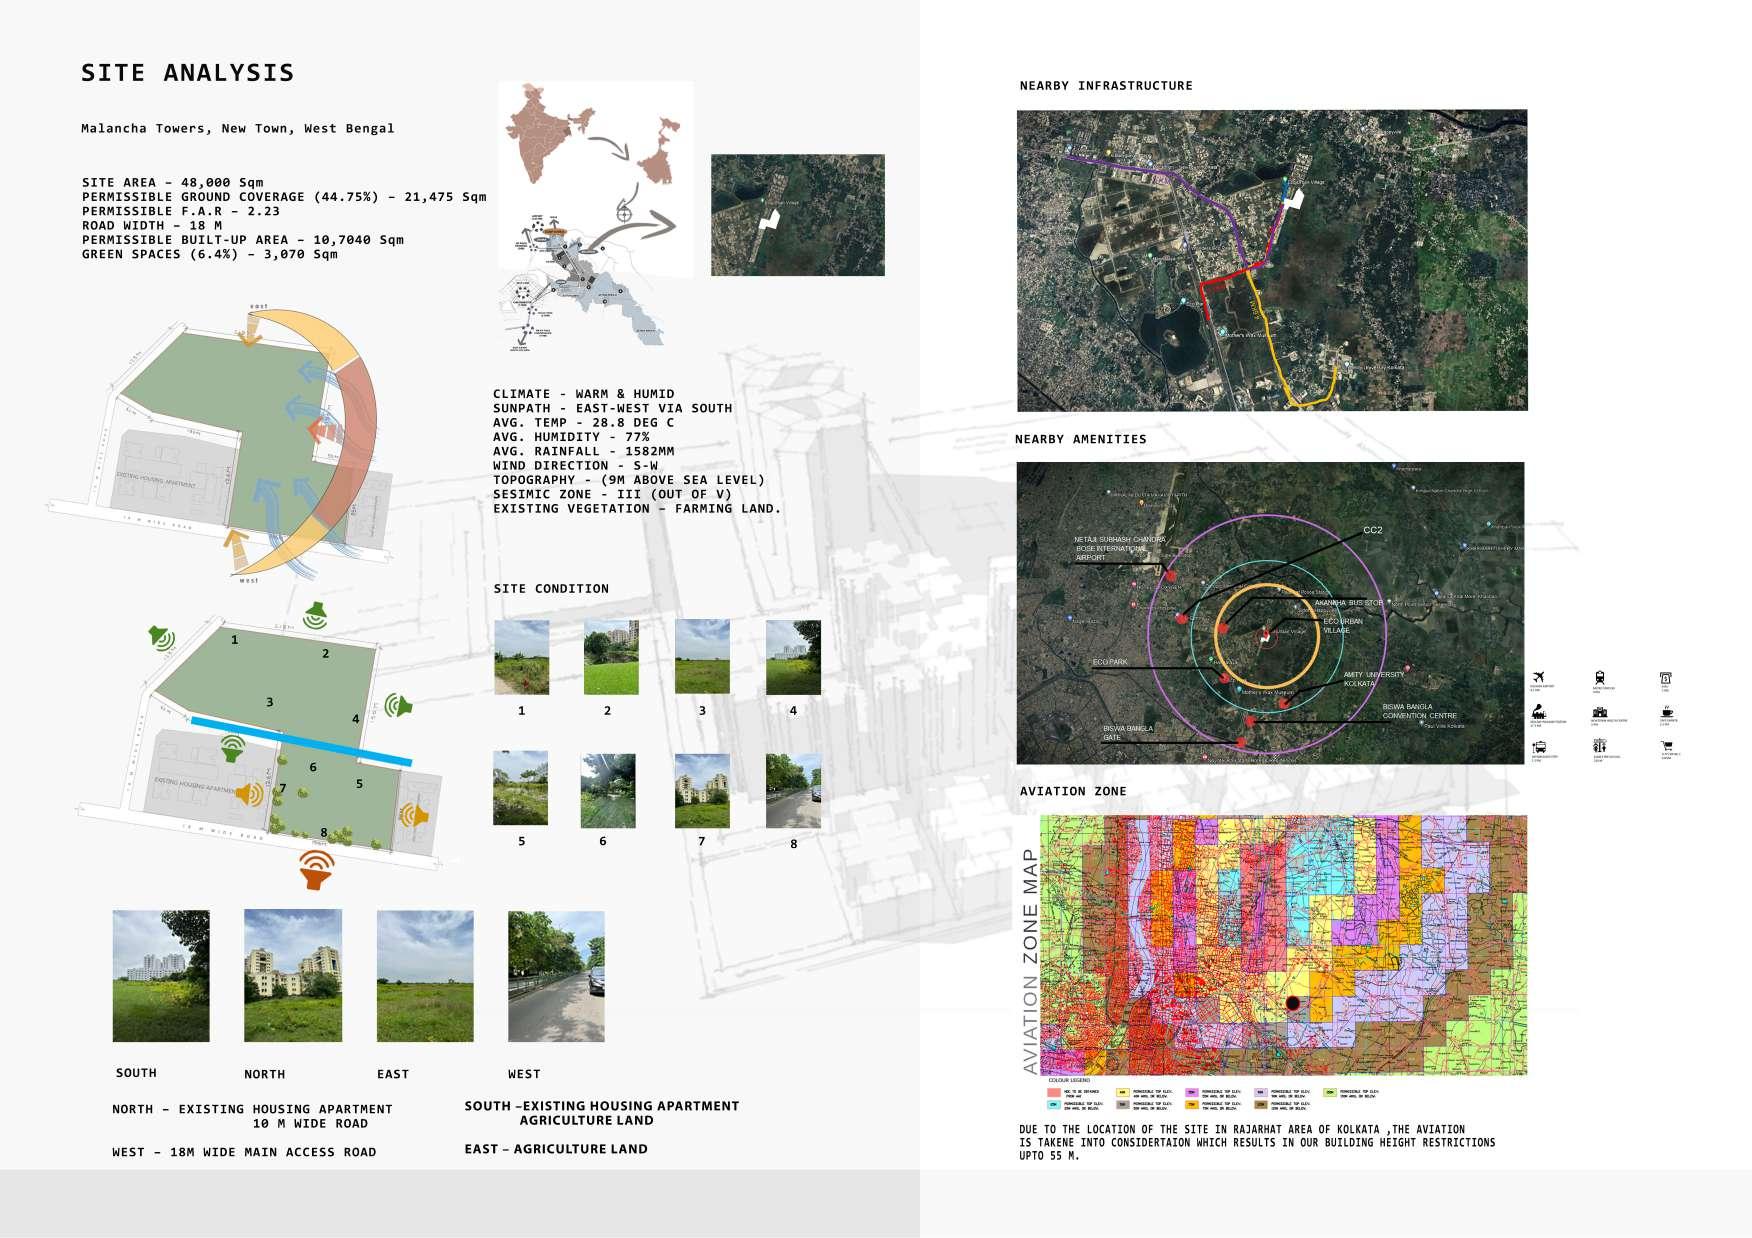Viewport: 1752px width, 1238px height.
Task: Click the tan wind arrow at sunpath's west end
Action: pos(236,549)
